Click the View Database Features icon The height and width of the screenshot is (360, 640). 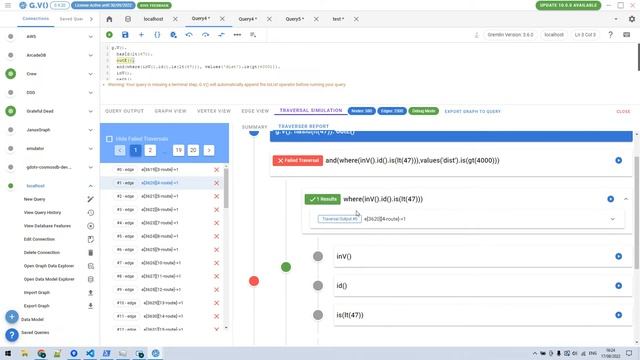click(x=91, y=226)
